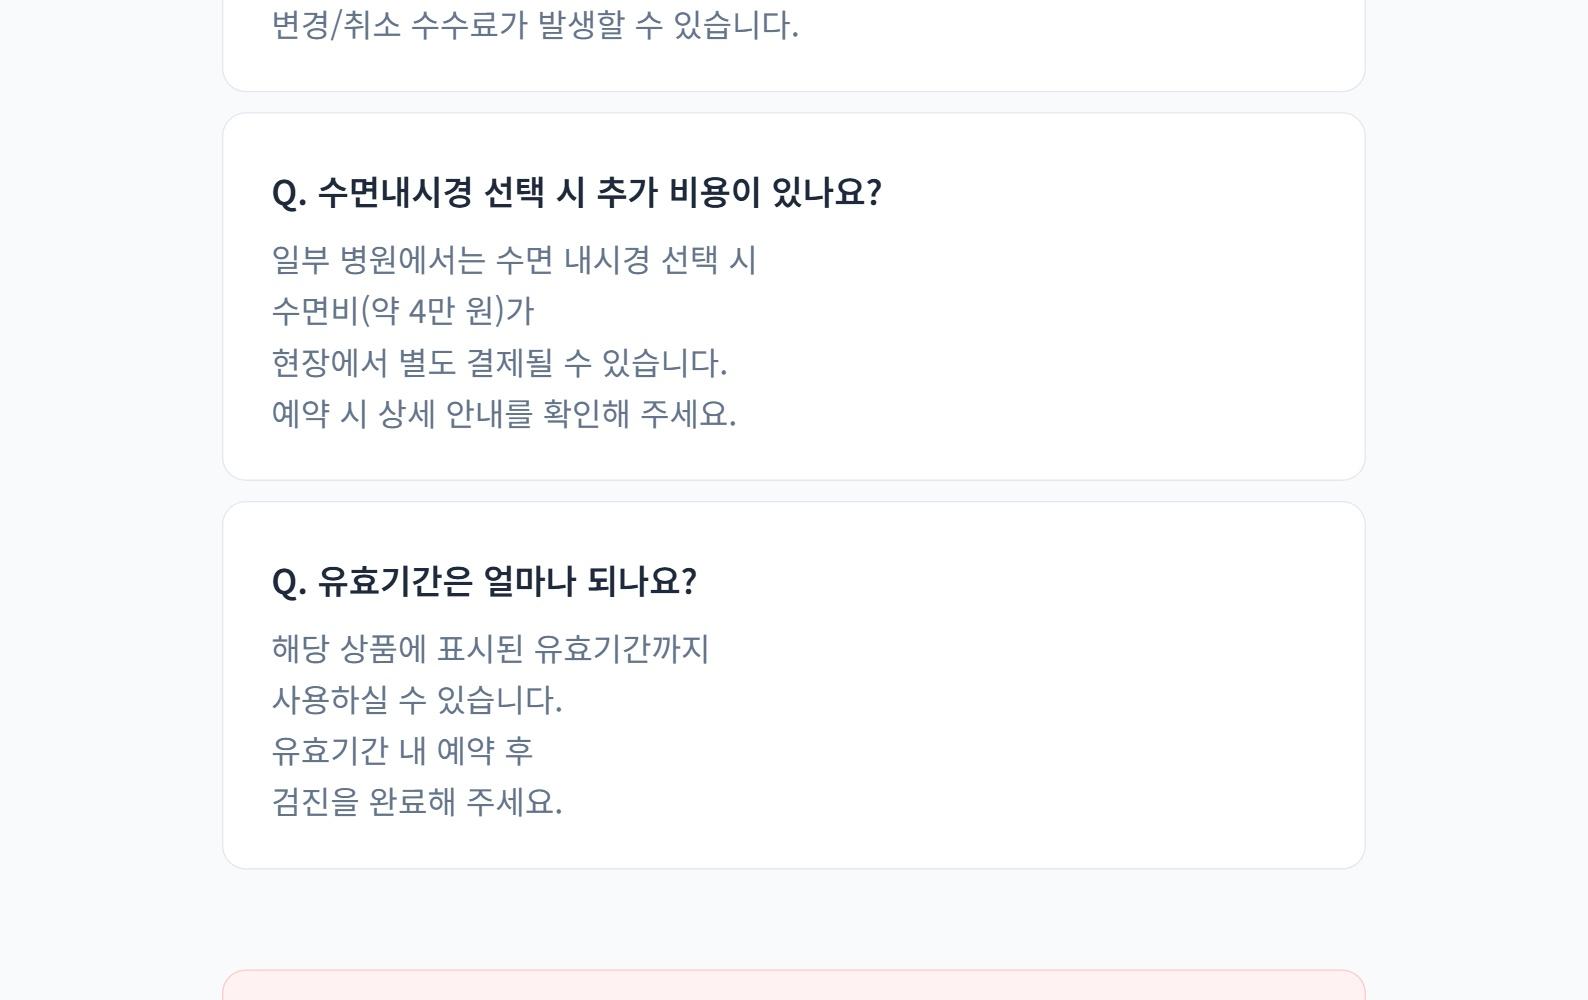Click the line '예약 시 상세 안내를 확인해 주세요.'

pyautogui.click(x=504, y=414)
